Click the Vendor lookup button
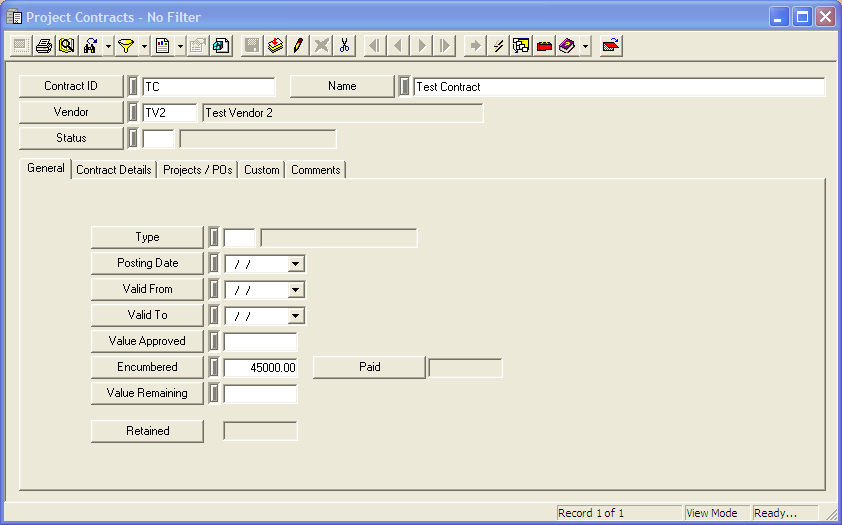The image size is (842, 525). coord(71,112)
